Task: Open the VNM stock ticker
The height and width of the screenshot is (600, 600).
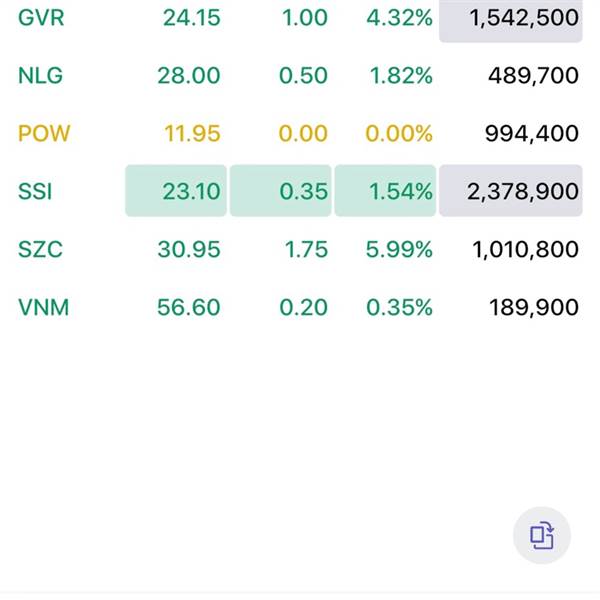Action: [x=44, y=307]
